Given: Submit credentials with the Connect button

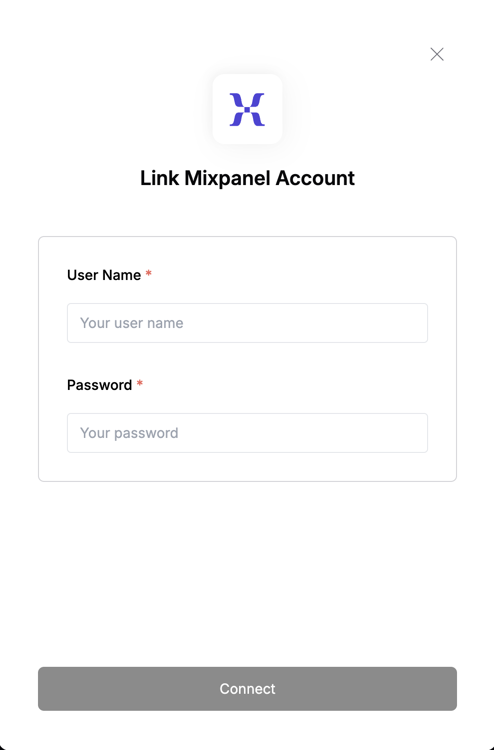Looking at the screenshot, I should (x=247, y=689).
